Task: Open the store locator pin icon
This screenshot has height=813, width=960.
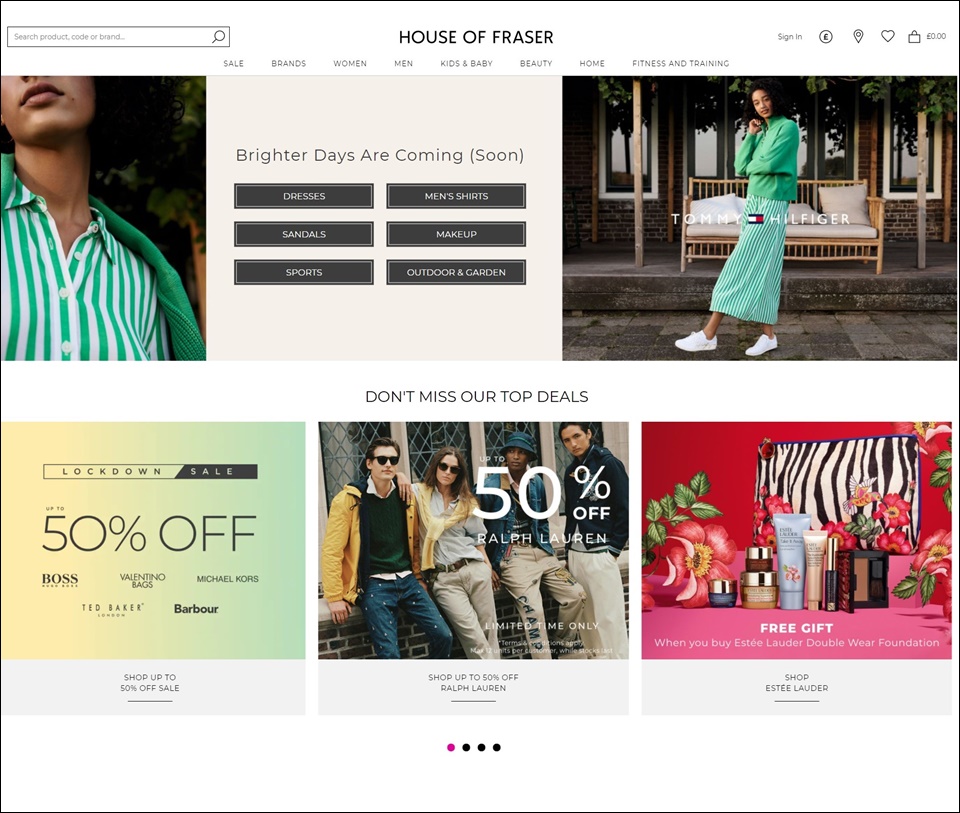Action: pos(858,37)
